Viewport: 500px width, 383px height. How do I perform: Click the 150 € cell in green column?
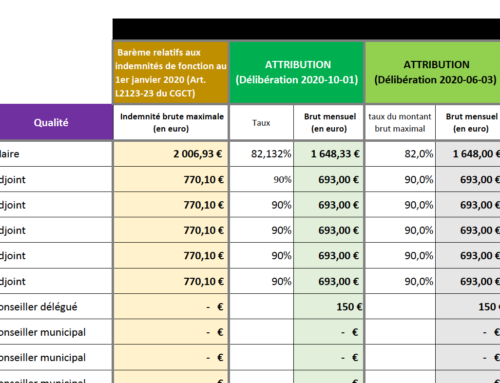tap(329, 307)
